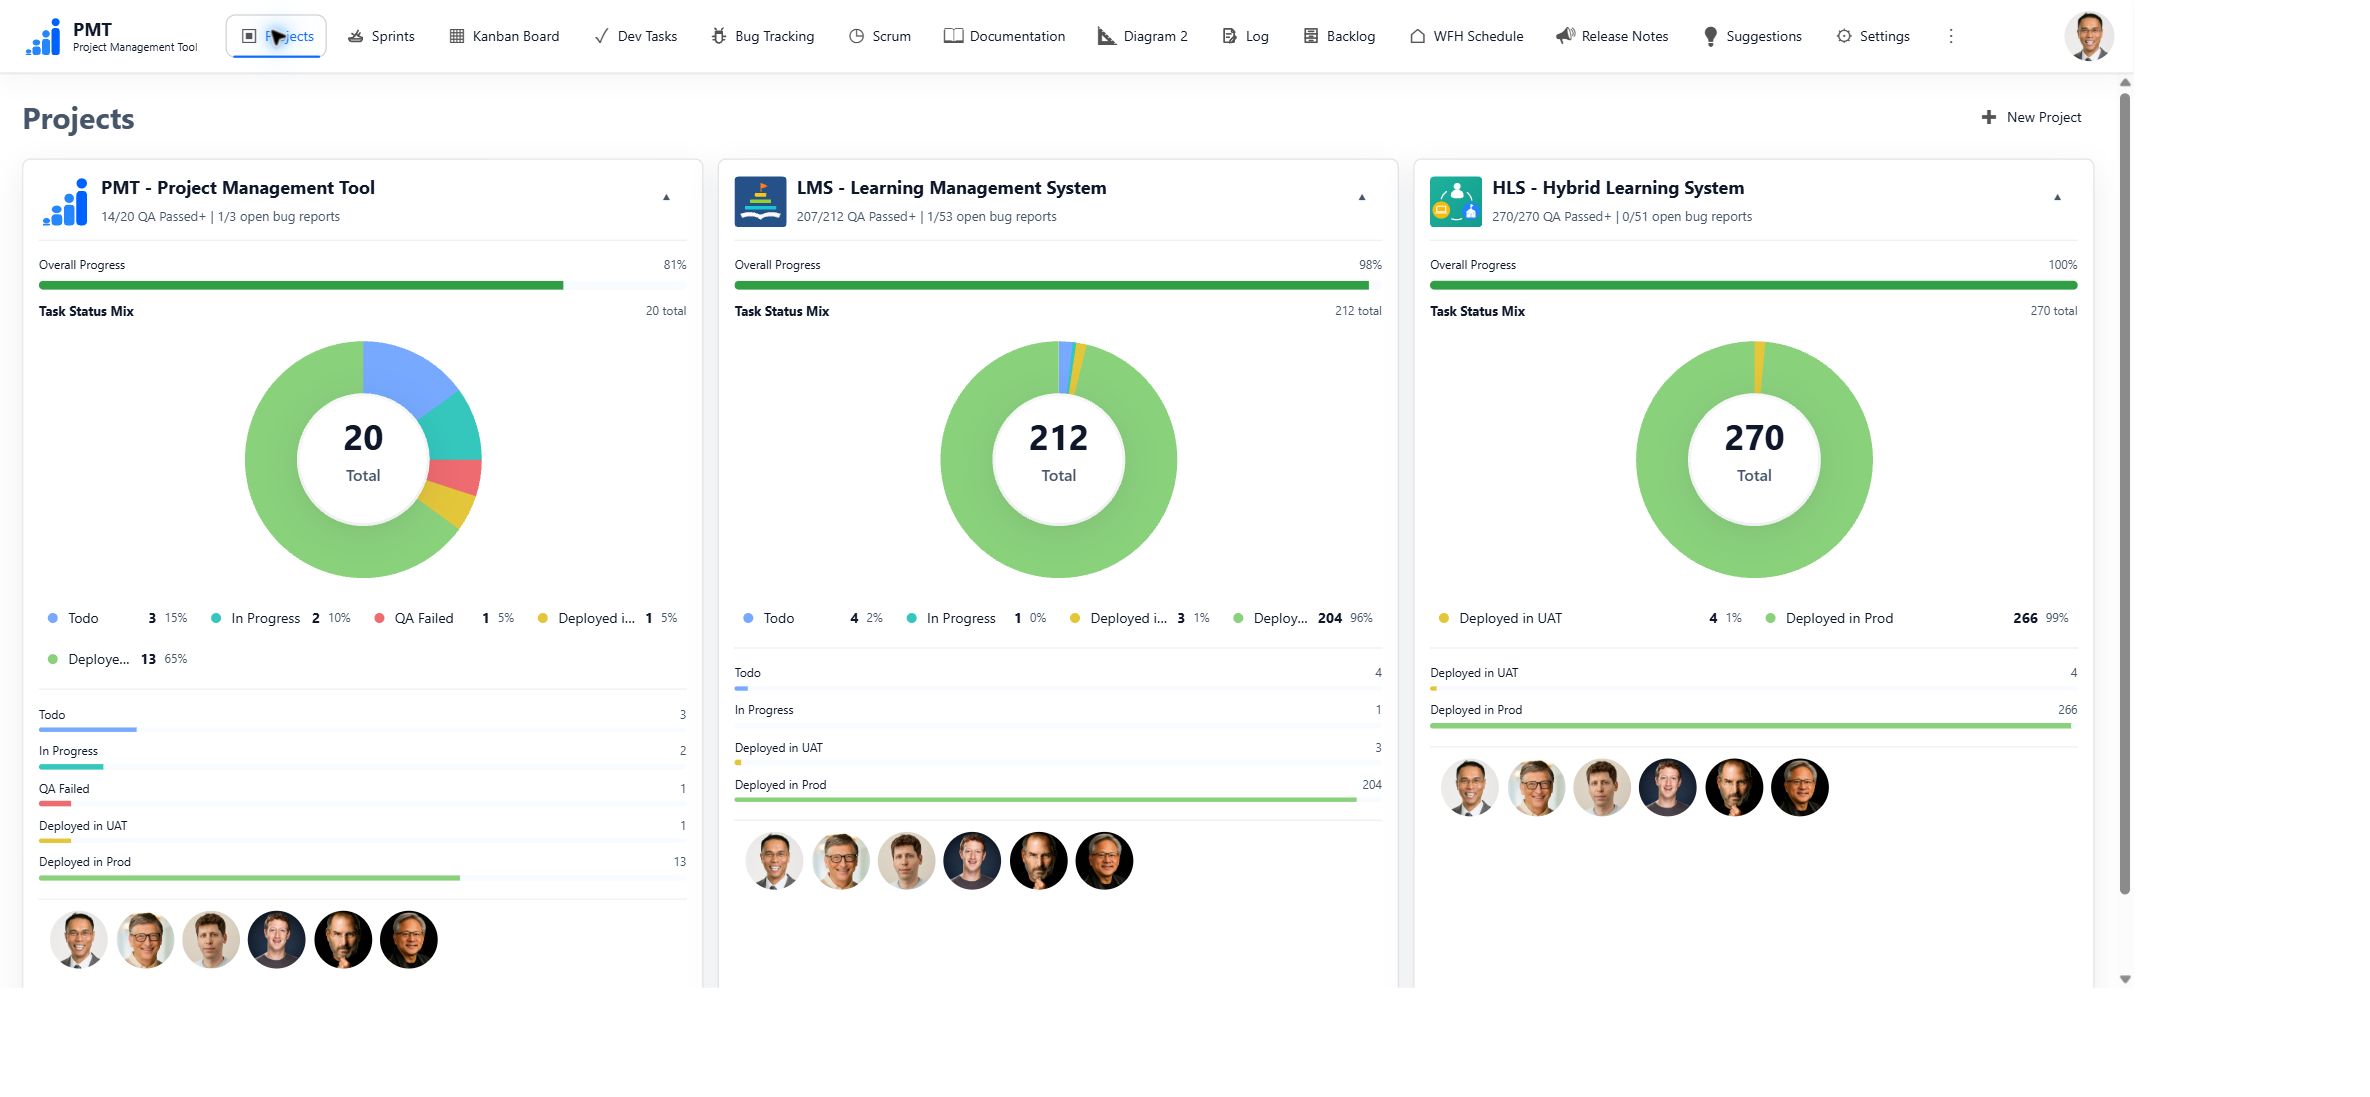Click last team avatar in LMS card
Screen dimensions: 2370x1097
click(1104, 860)
